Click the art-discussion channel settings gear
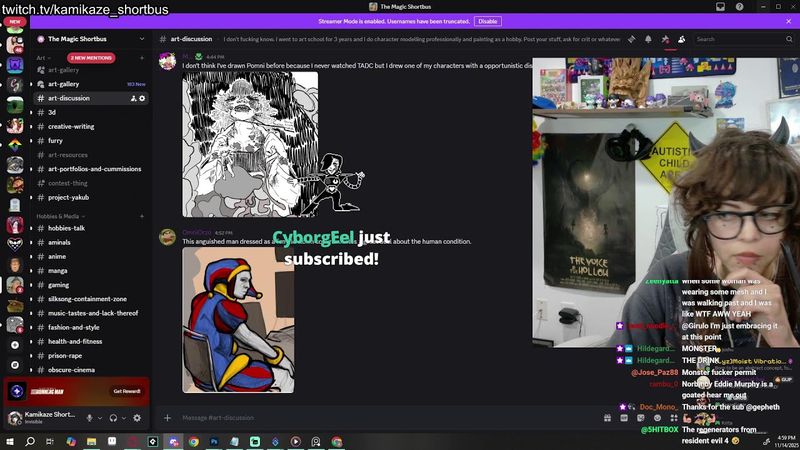 tap(142, 98)
